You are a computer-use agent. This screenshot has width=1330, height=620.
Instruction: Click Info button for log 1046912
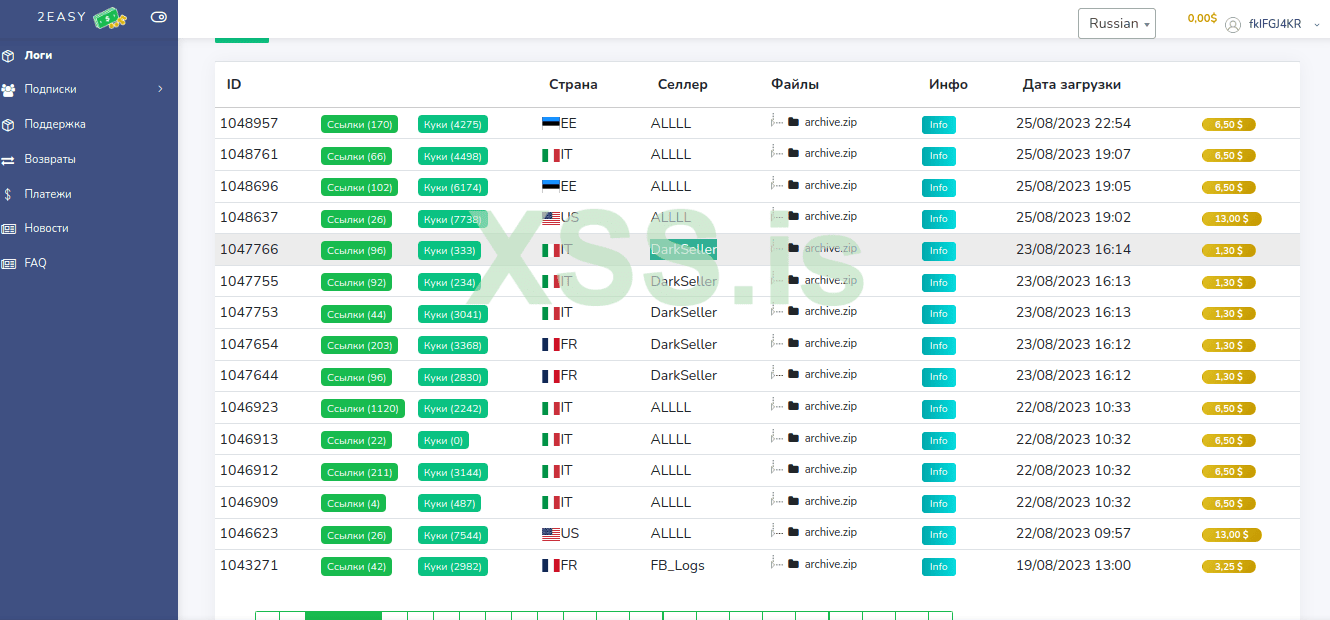pyautogui.click(x=938, y=472)
